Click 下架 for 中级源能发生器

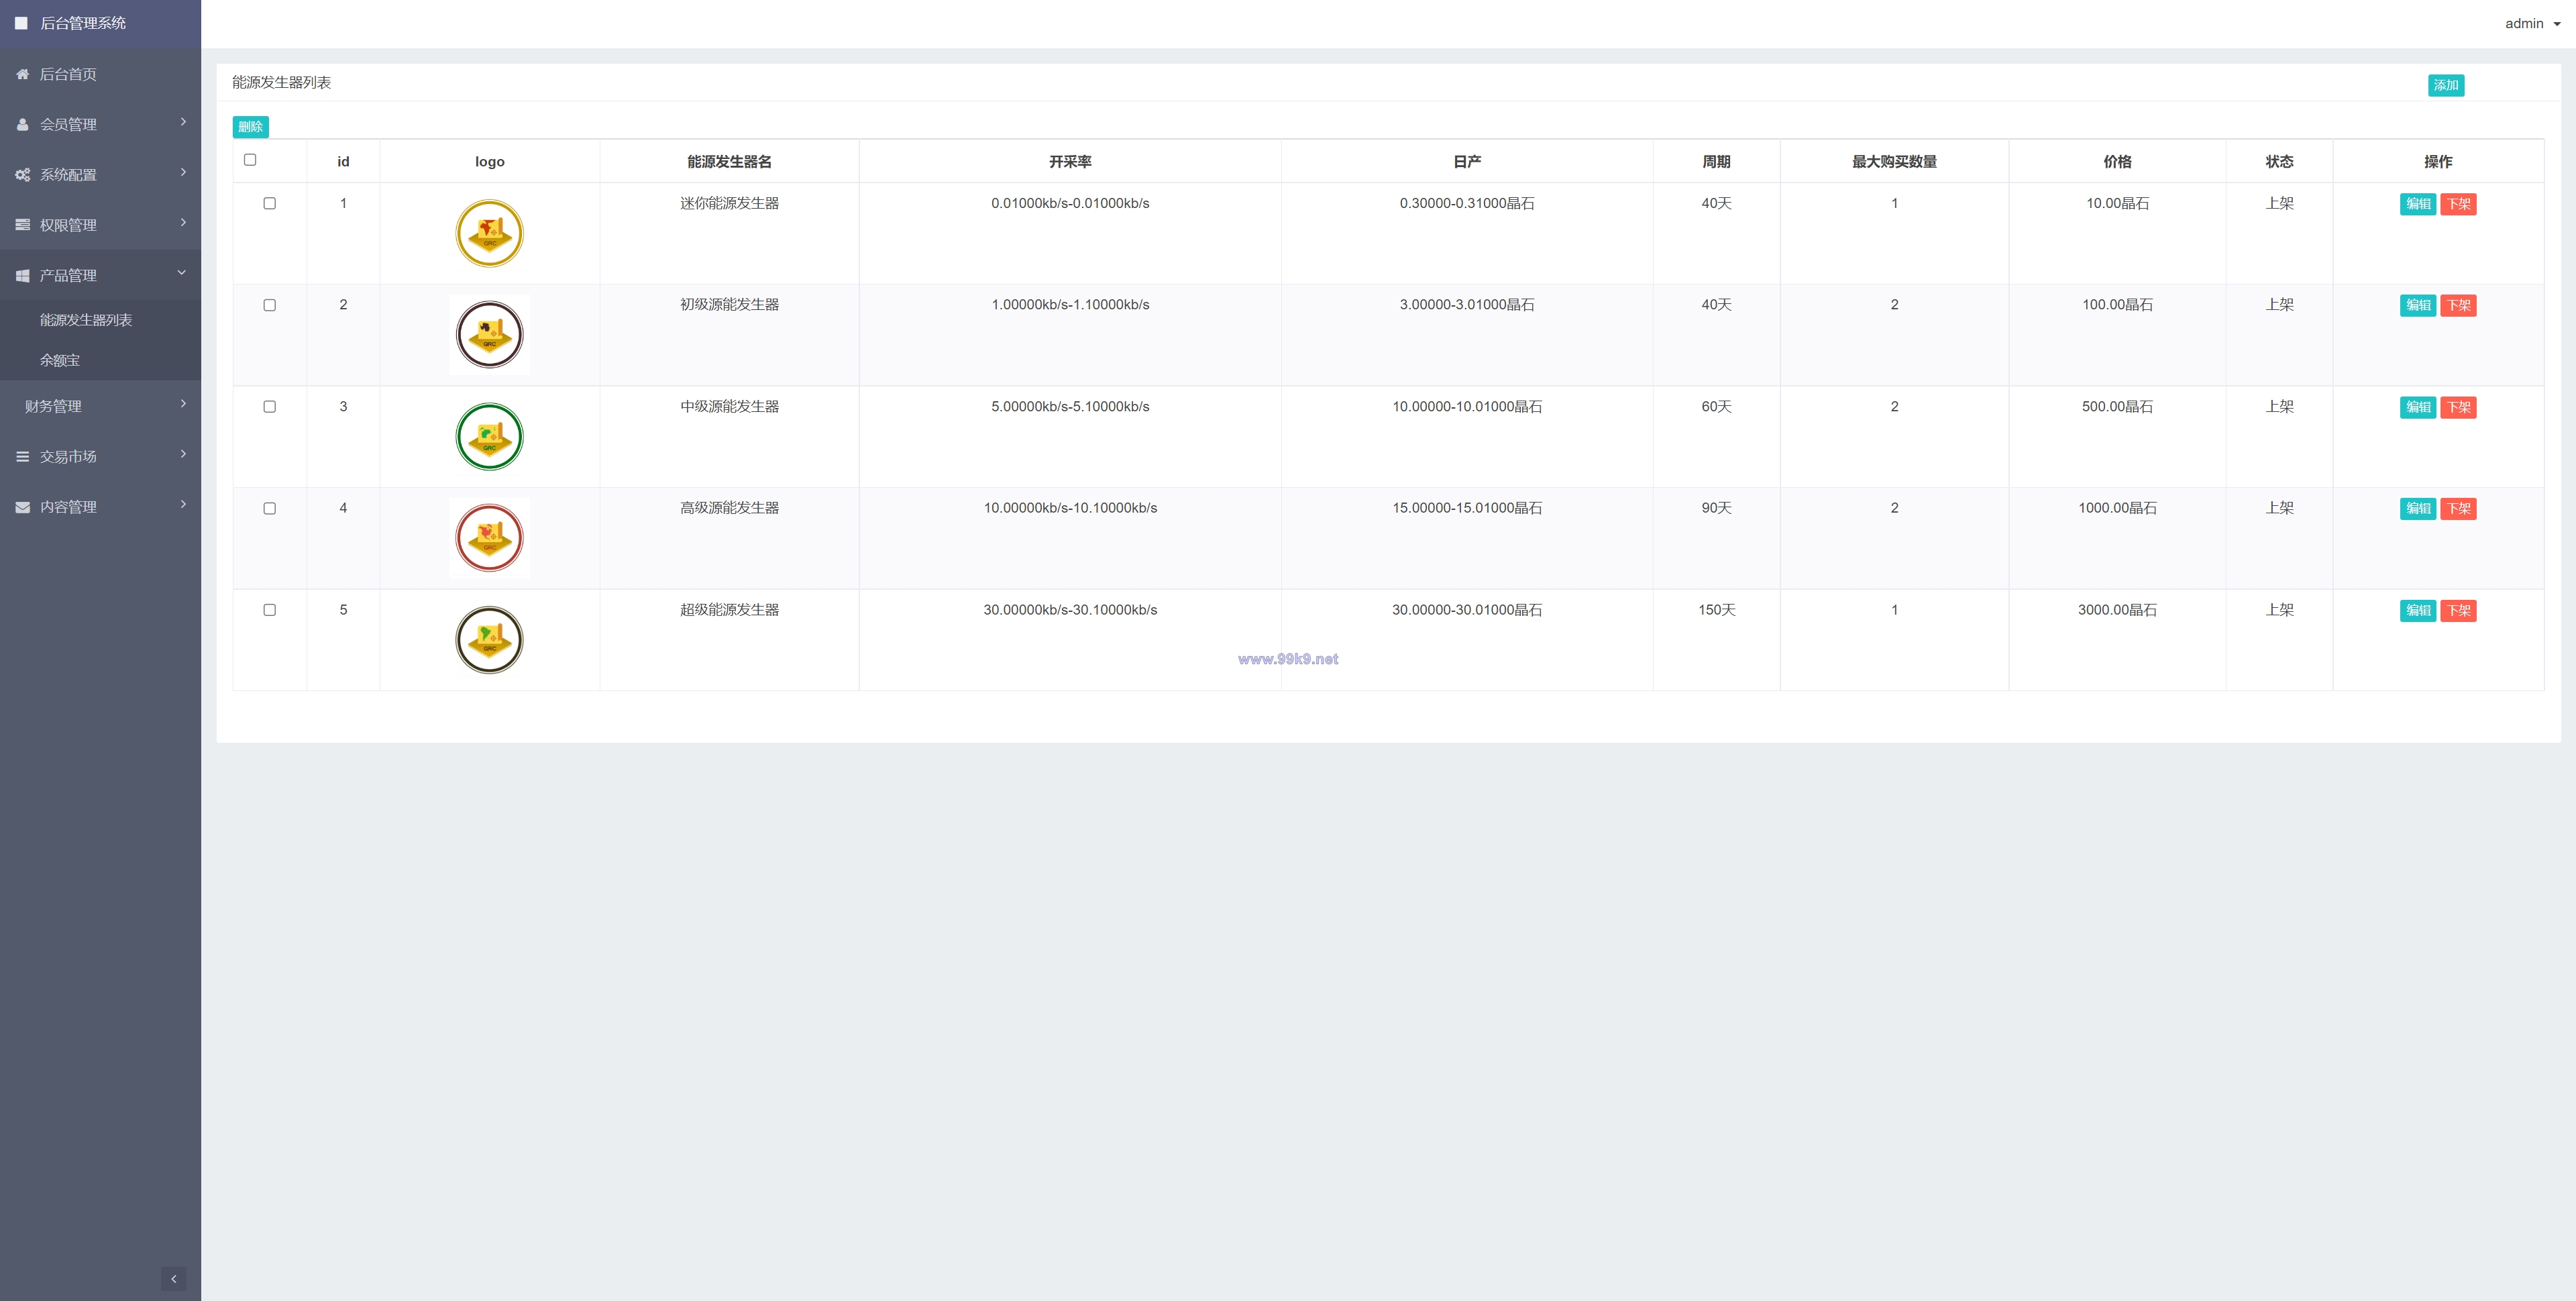(2458, 407)
